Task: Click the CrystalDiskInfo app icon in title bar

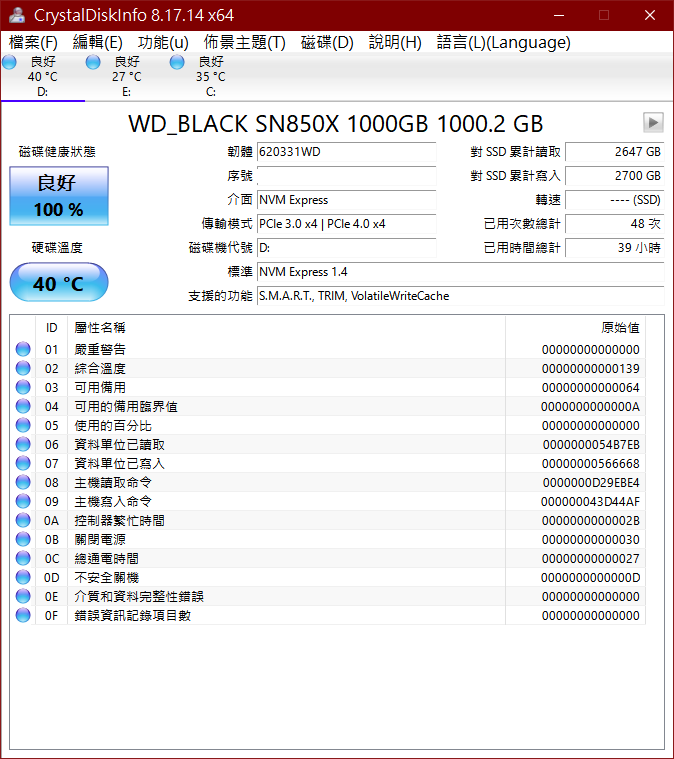Action: [17, 15]
